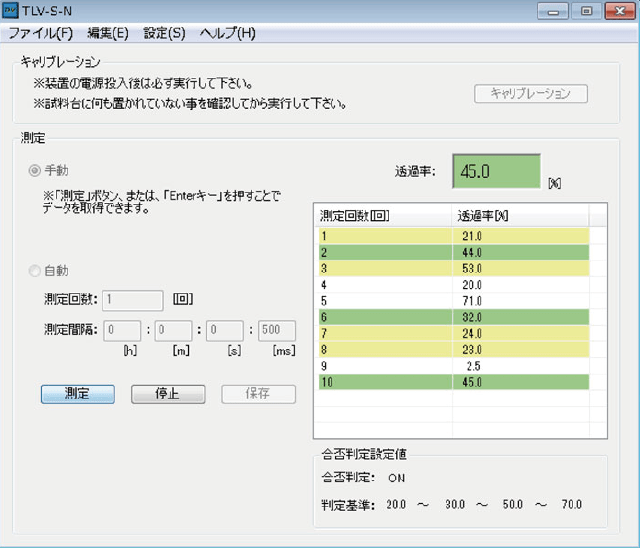Click the 判定基準 value 50.0
Screen dimensions: 640x548
point(513,505)
